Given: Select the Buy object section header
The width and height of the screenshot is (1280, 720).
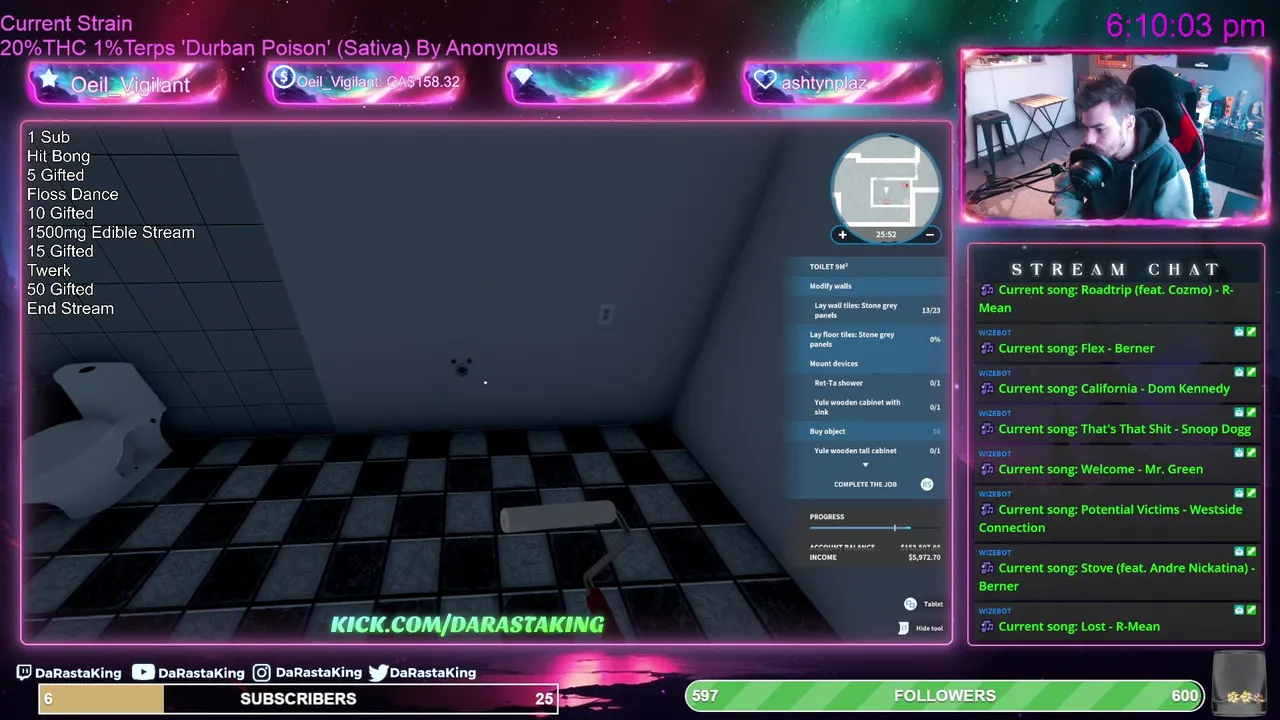Looking at the screenshot, I should point(827,432).
